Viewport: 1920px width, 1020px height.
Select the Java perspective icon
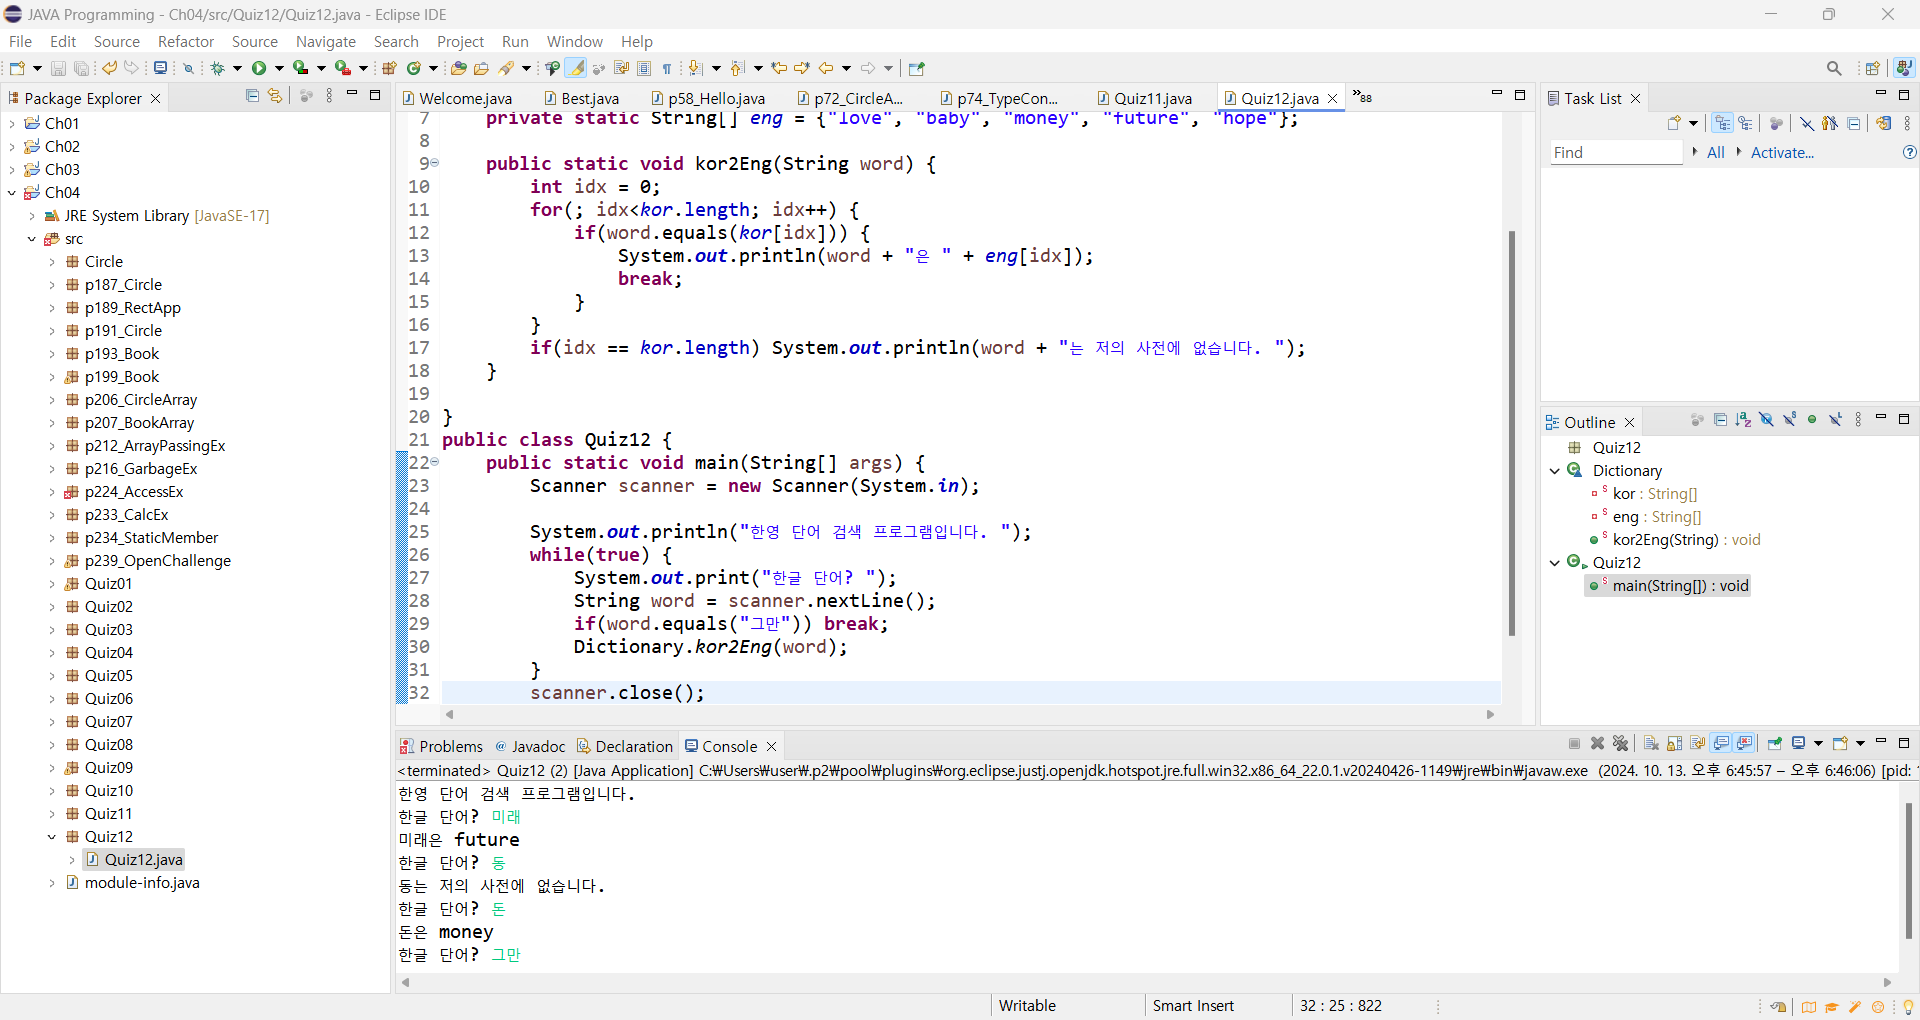(x=1904, y=68)
